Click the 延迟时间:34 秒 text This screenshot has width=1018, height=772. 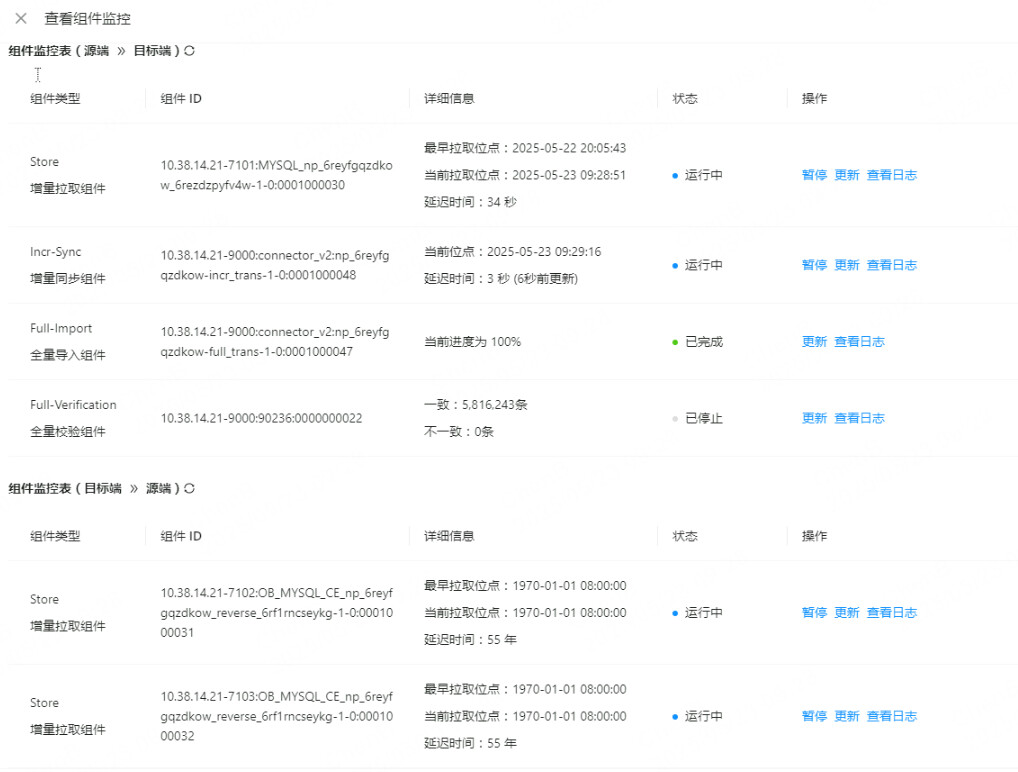(x=470, y=202)
